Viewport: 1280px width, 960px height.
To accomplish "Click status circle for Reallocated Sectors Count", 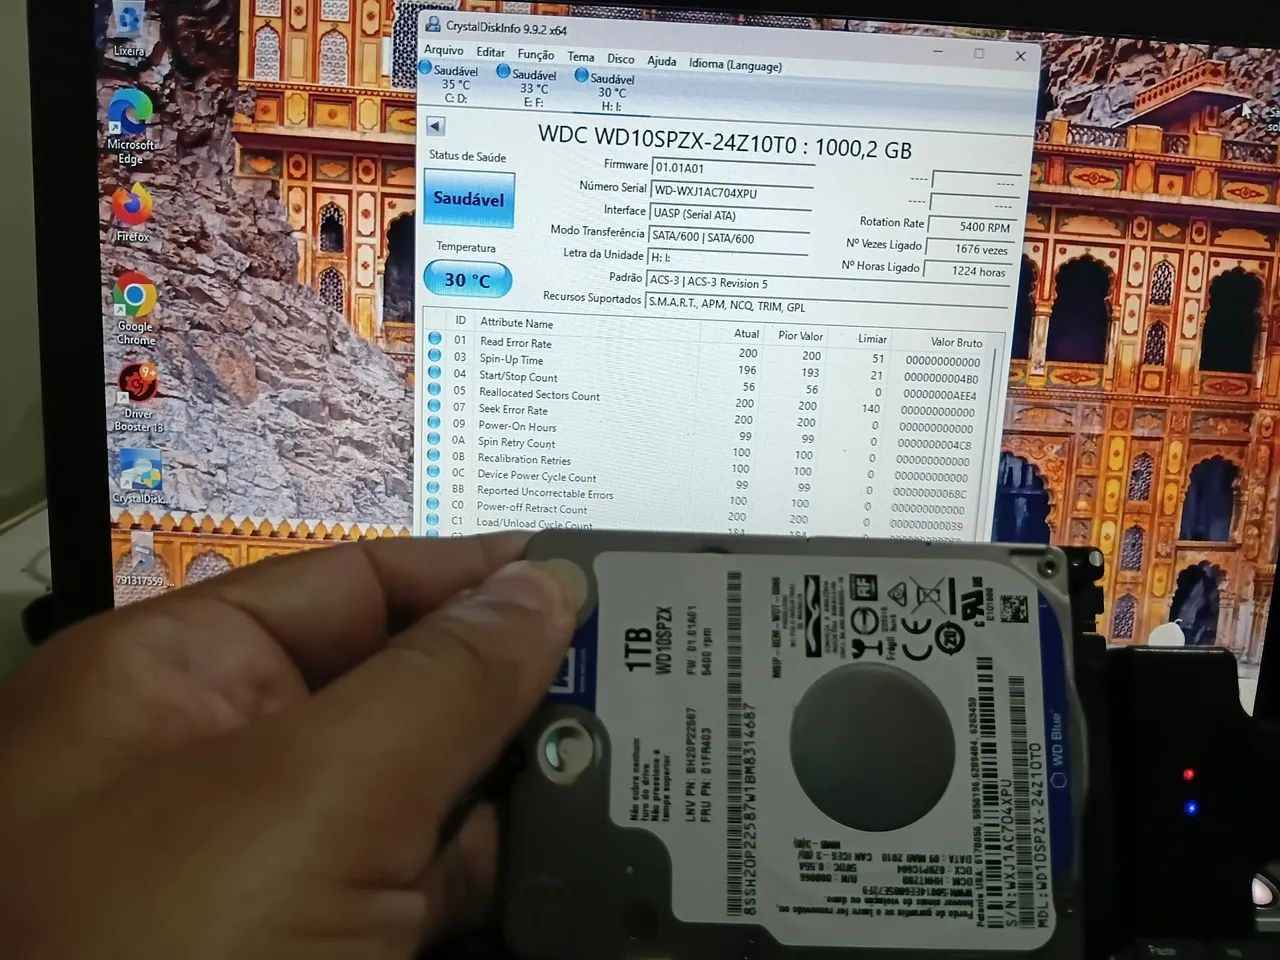I will (434, 389).
